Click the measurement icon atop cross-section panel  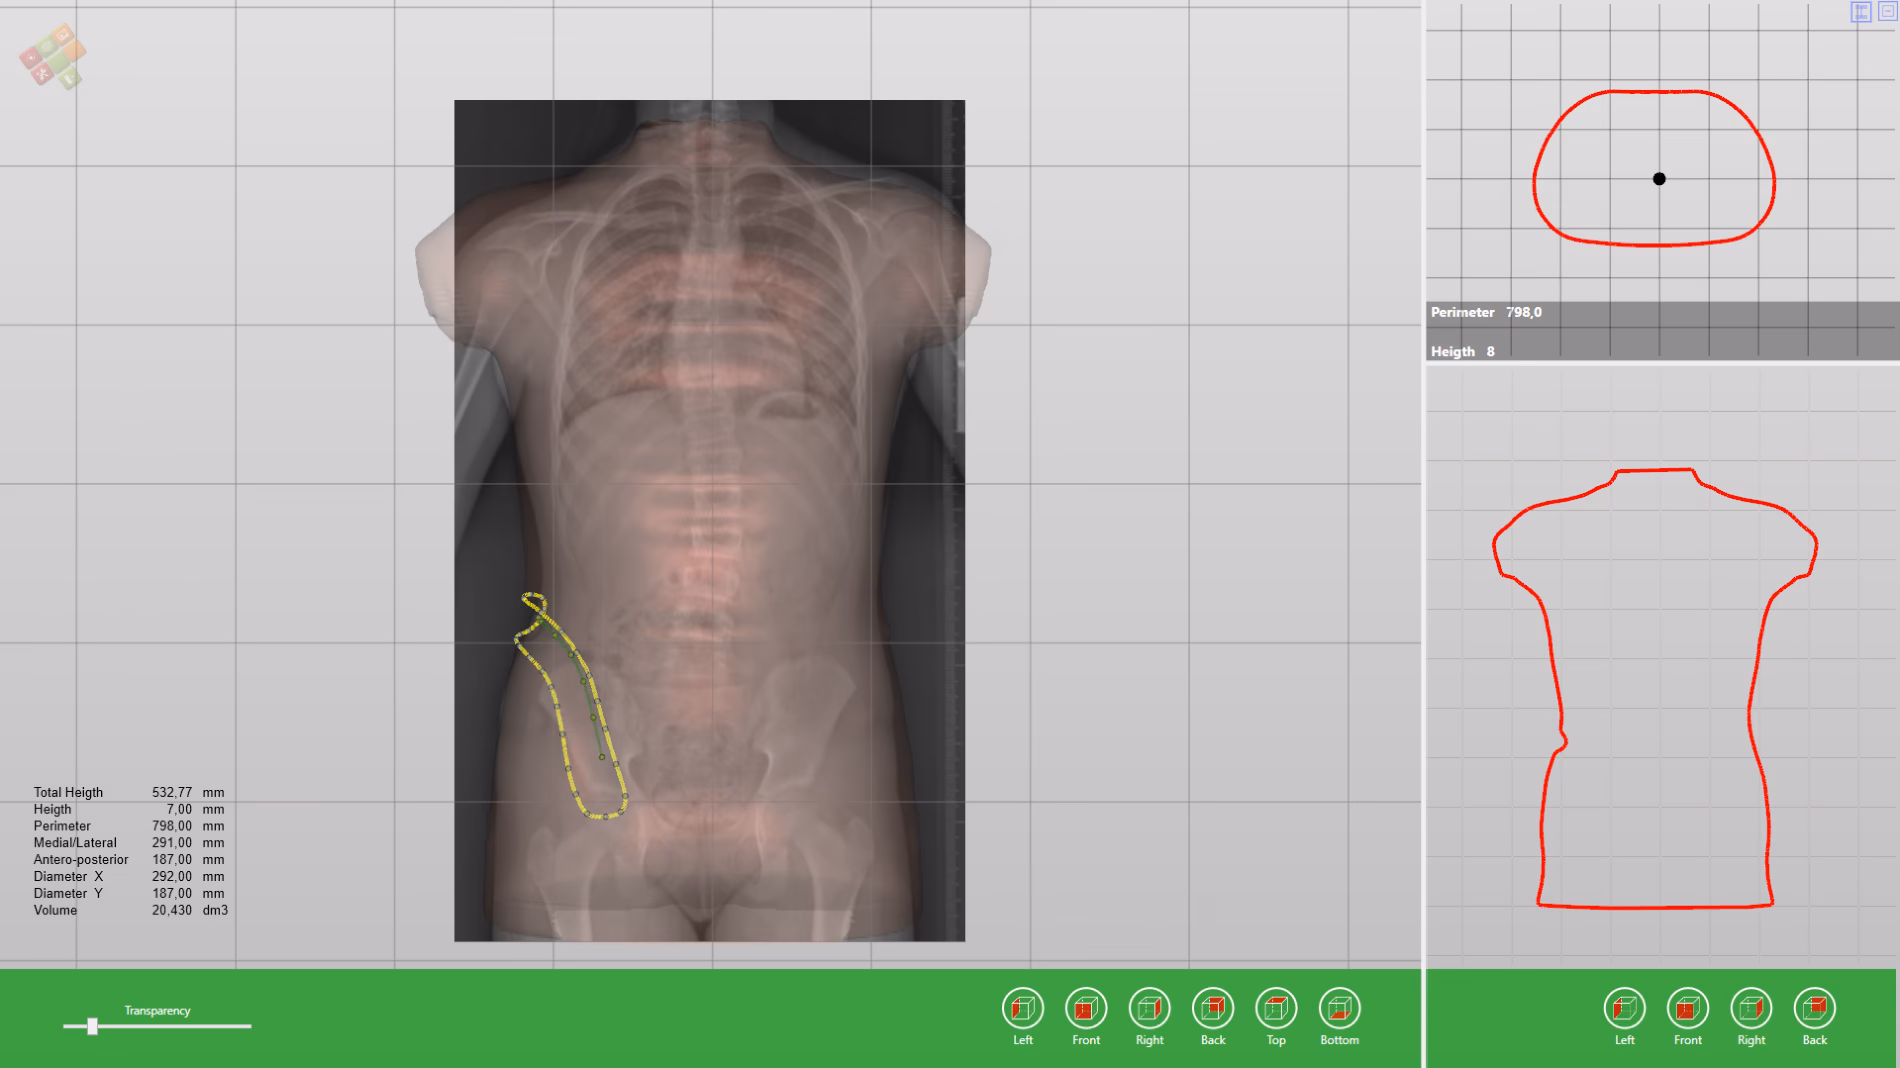(x=1861, y=12)
